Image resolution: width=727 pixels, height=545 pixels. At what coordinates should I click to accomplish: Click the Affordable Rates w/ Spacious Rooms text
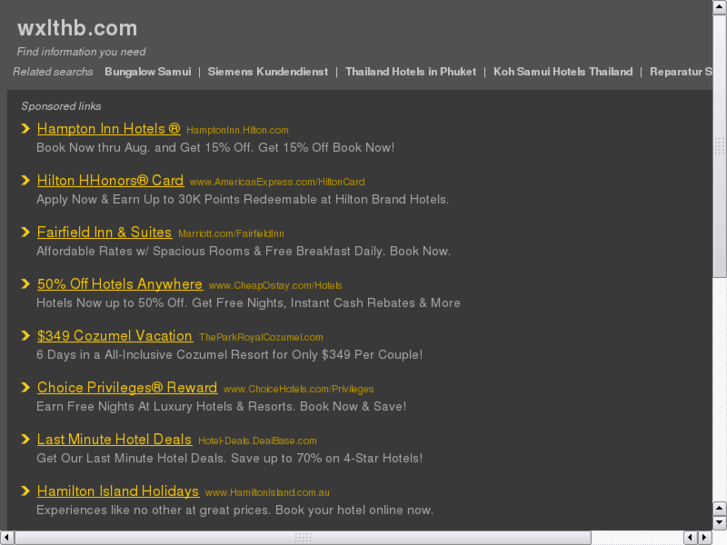click(x=243, y=251)
